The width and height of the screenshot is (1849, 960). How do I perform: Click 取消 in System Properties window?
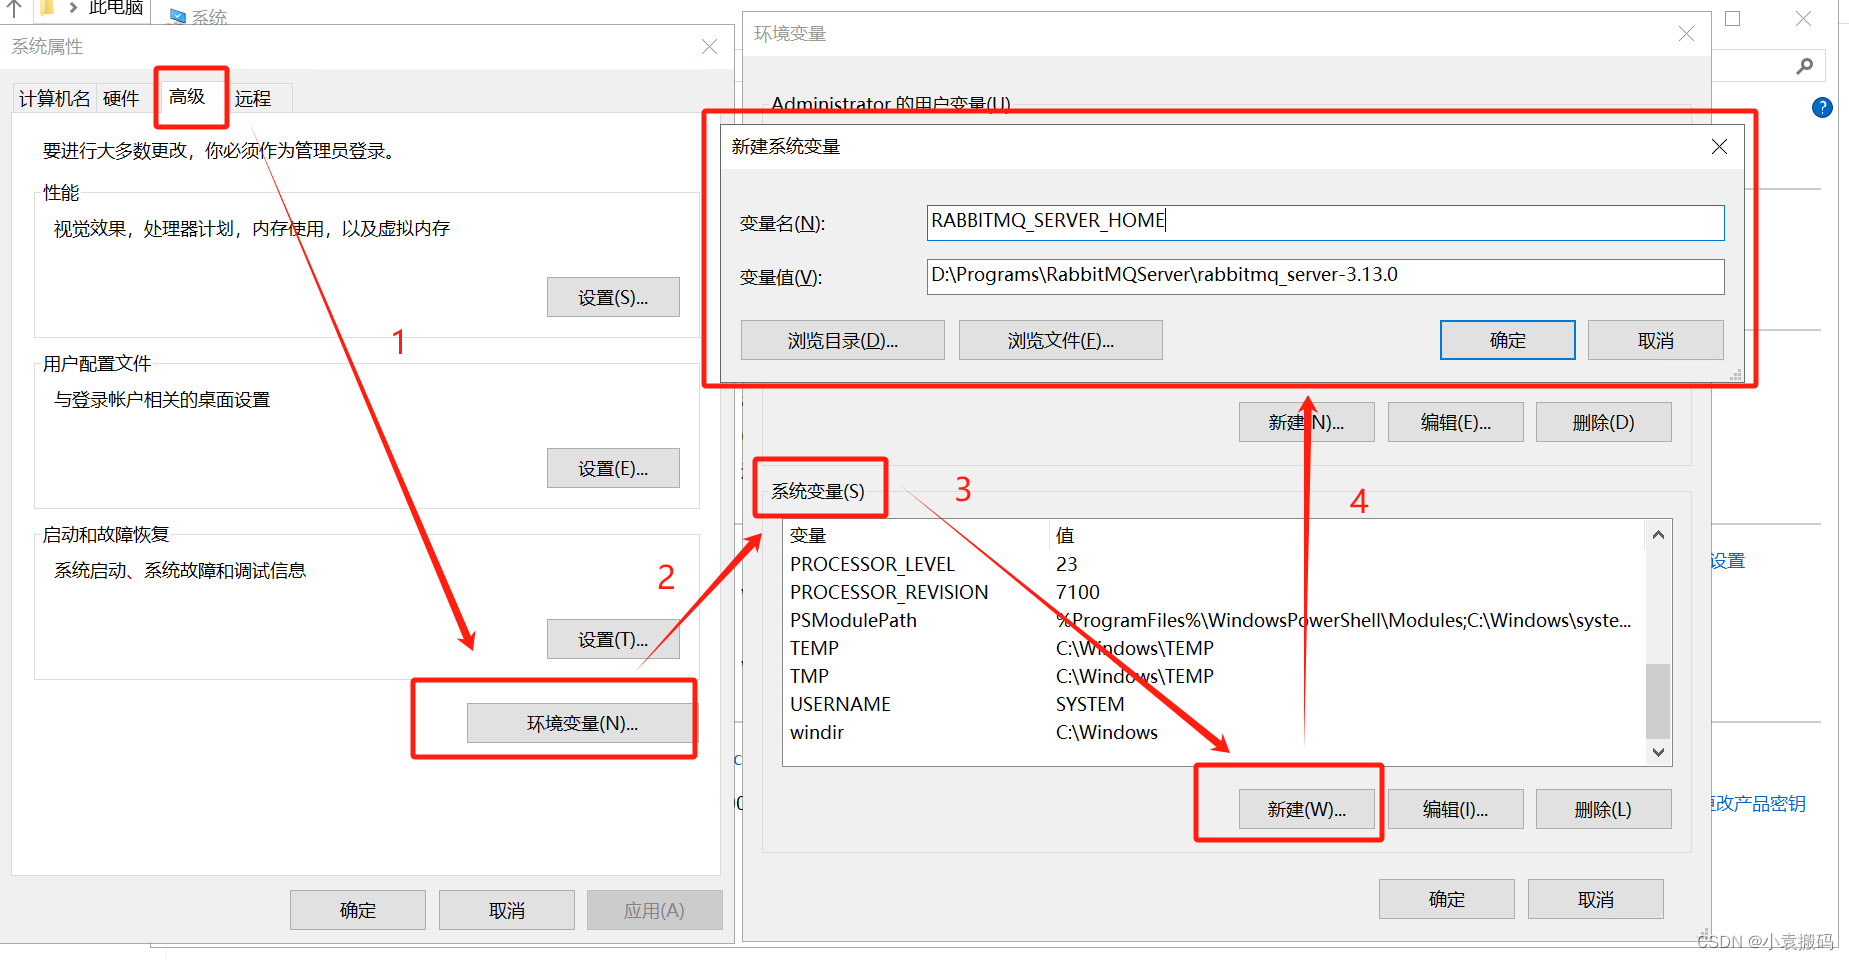click(x=507, y=910)
